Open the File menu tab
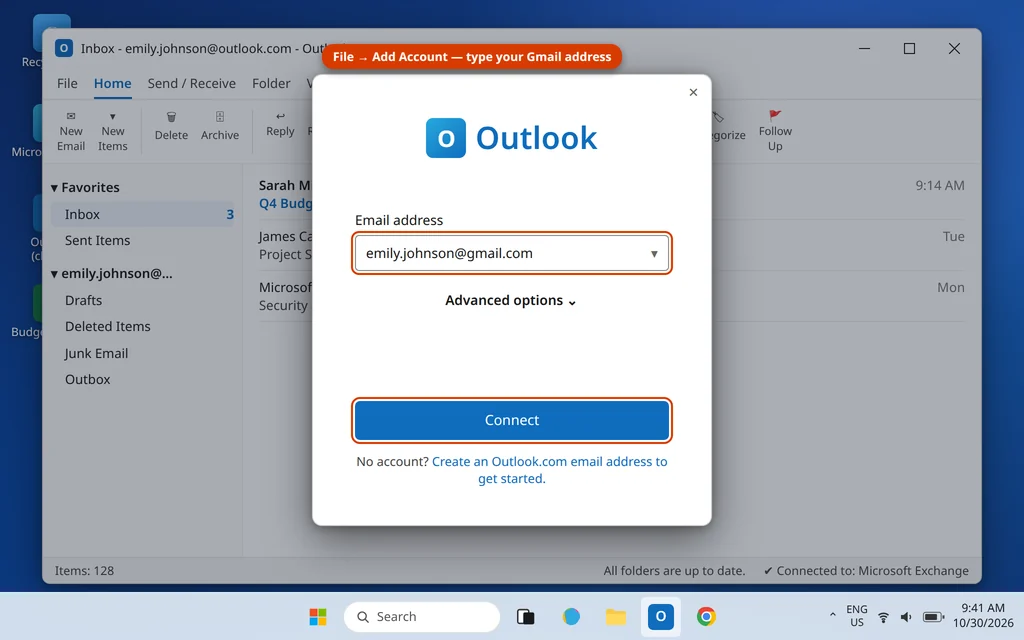This screenshot has height=640, width=1024. [67, 84]
